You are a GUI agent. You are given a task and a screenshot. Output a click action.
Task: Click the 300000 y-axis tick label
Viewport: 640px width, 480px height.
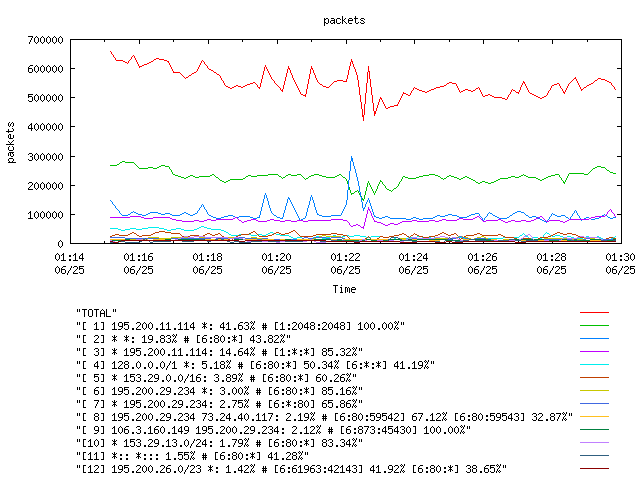pyautogui.click(x=45, y=157)
